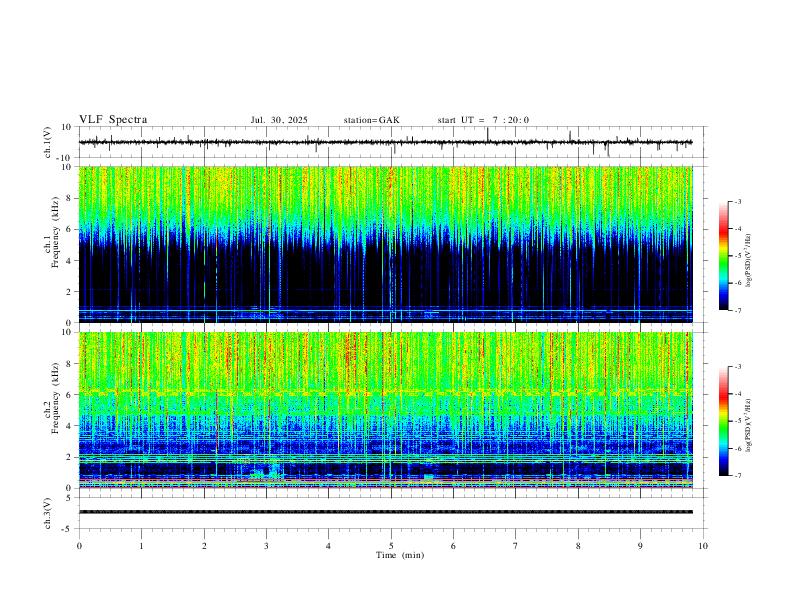Click the "5" tick on ch.3(V) axis
The width and height of the screenshot is (792, 612).
tap(69, 497)
